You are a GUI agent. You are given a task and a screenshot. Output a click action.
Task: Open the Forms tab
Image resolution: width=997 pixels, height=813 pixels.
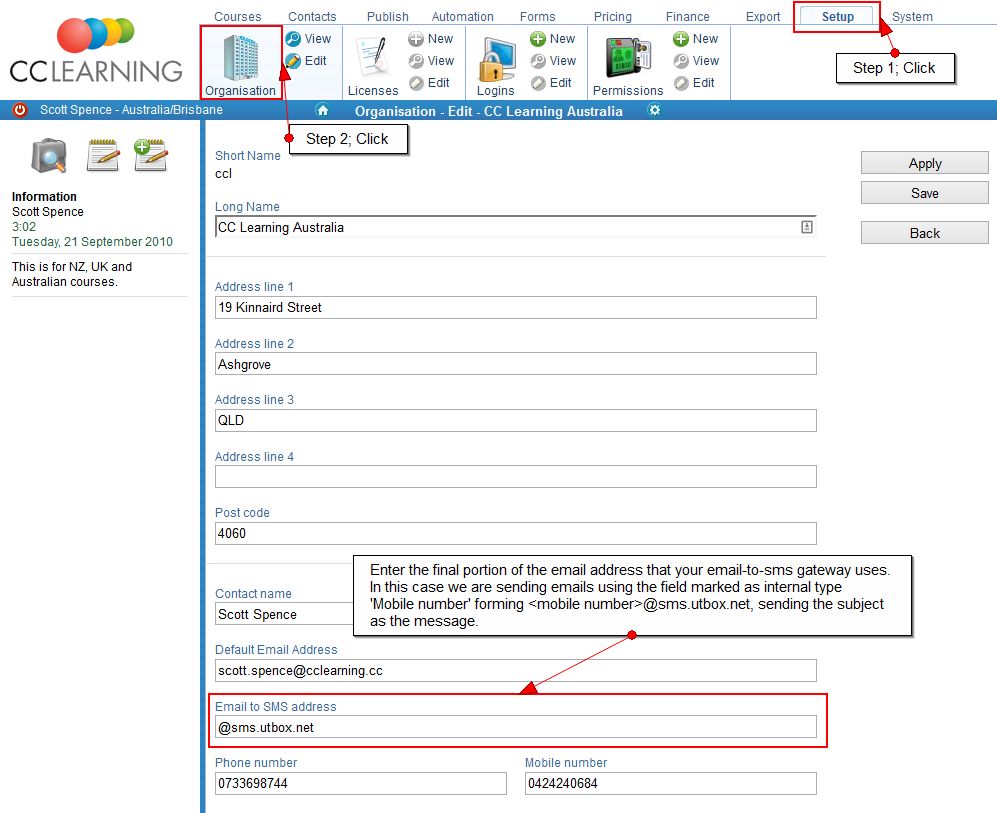(x=537, y=17)
